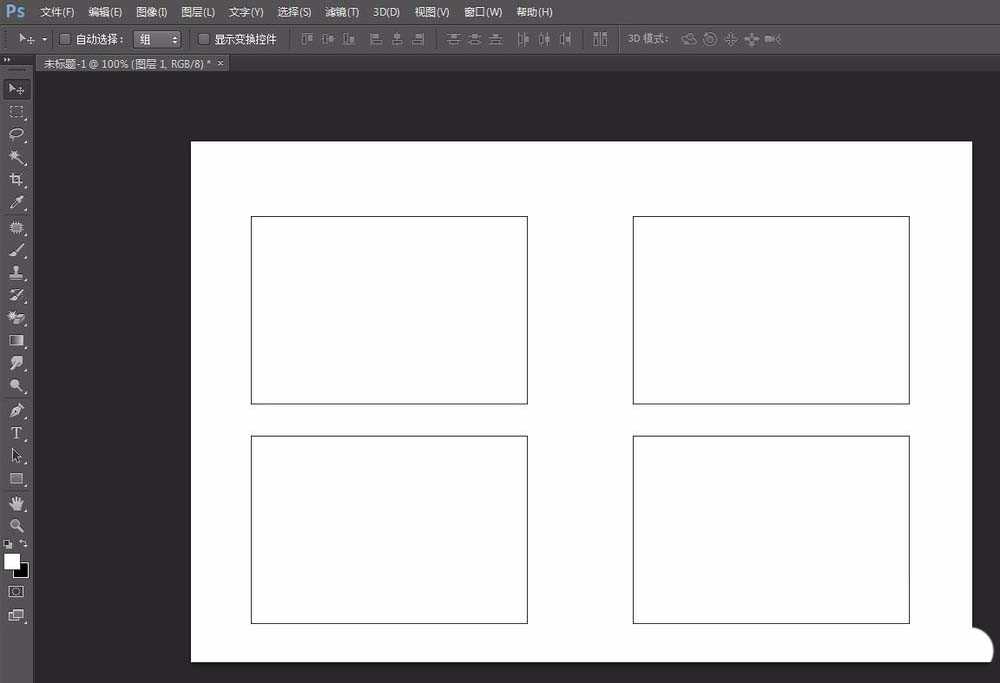Expand the collapsed tools panel double arrows
Screen dimensions: 1000x683
pyautogui.click(x=8, y=60)
